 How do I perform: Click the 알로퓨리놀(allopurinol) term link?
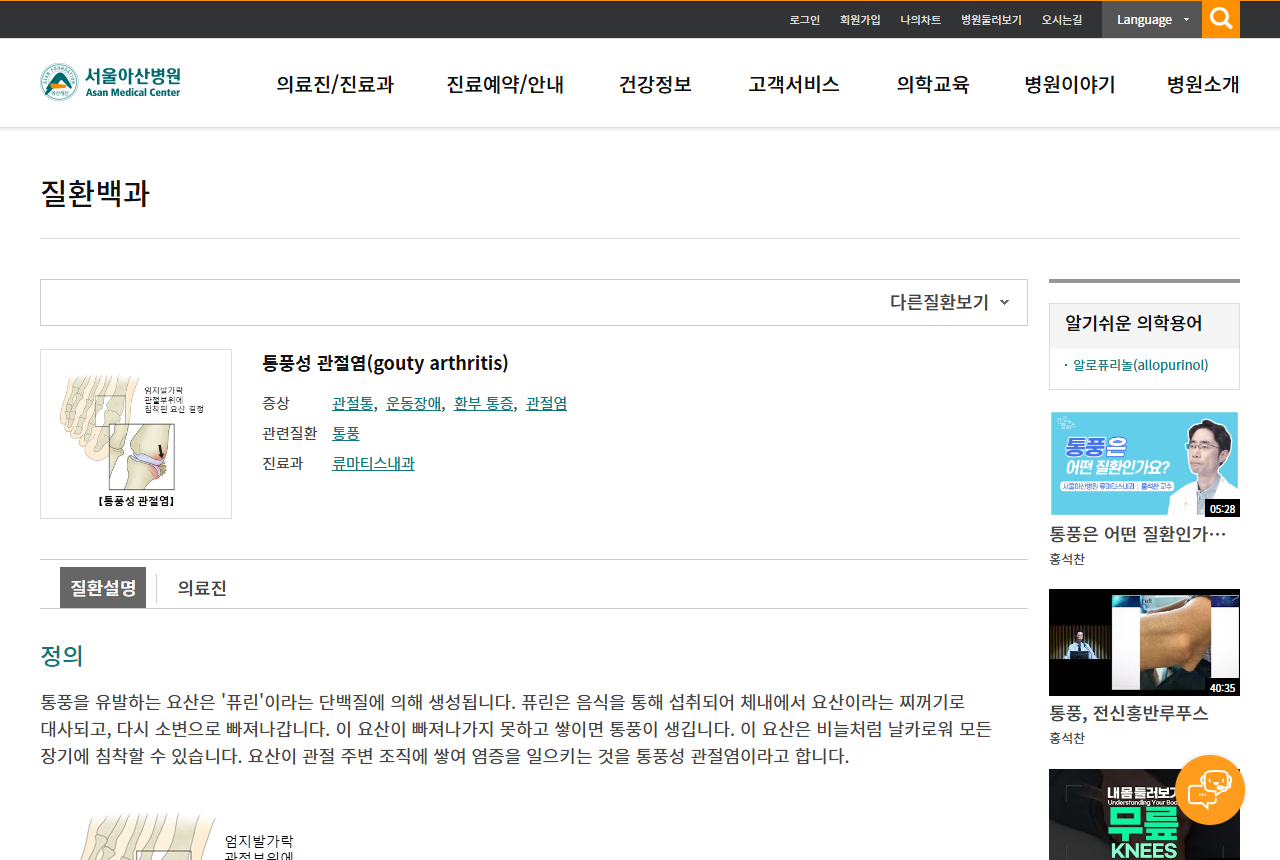coord(1141,365)
